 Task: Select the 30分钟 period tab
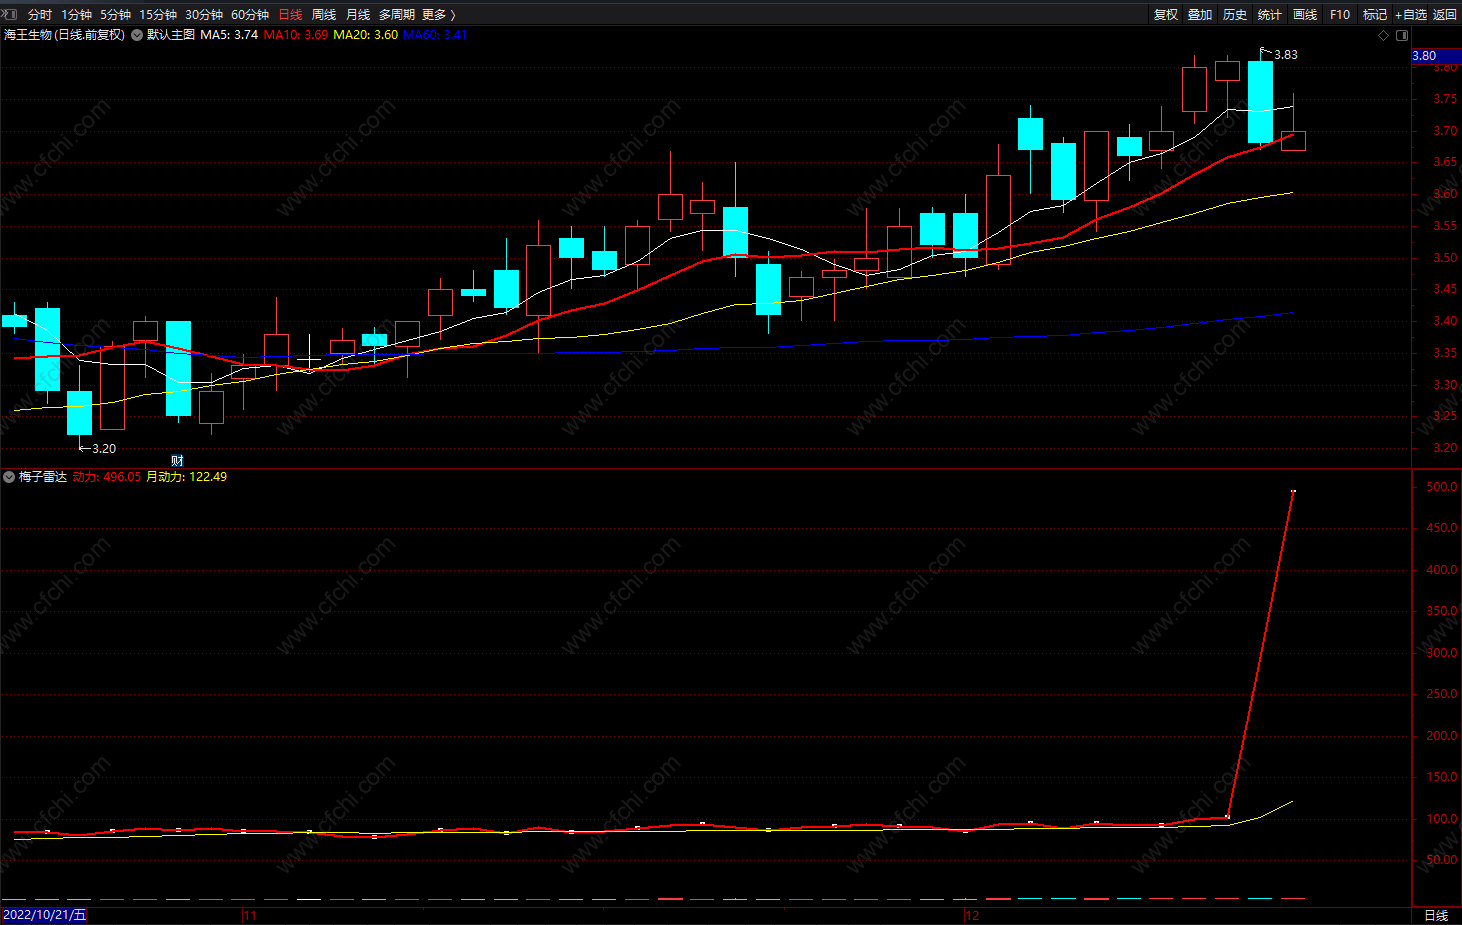pyautogui.click(x=204, y=15)
